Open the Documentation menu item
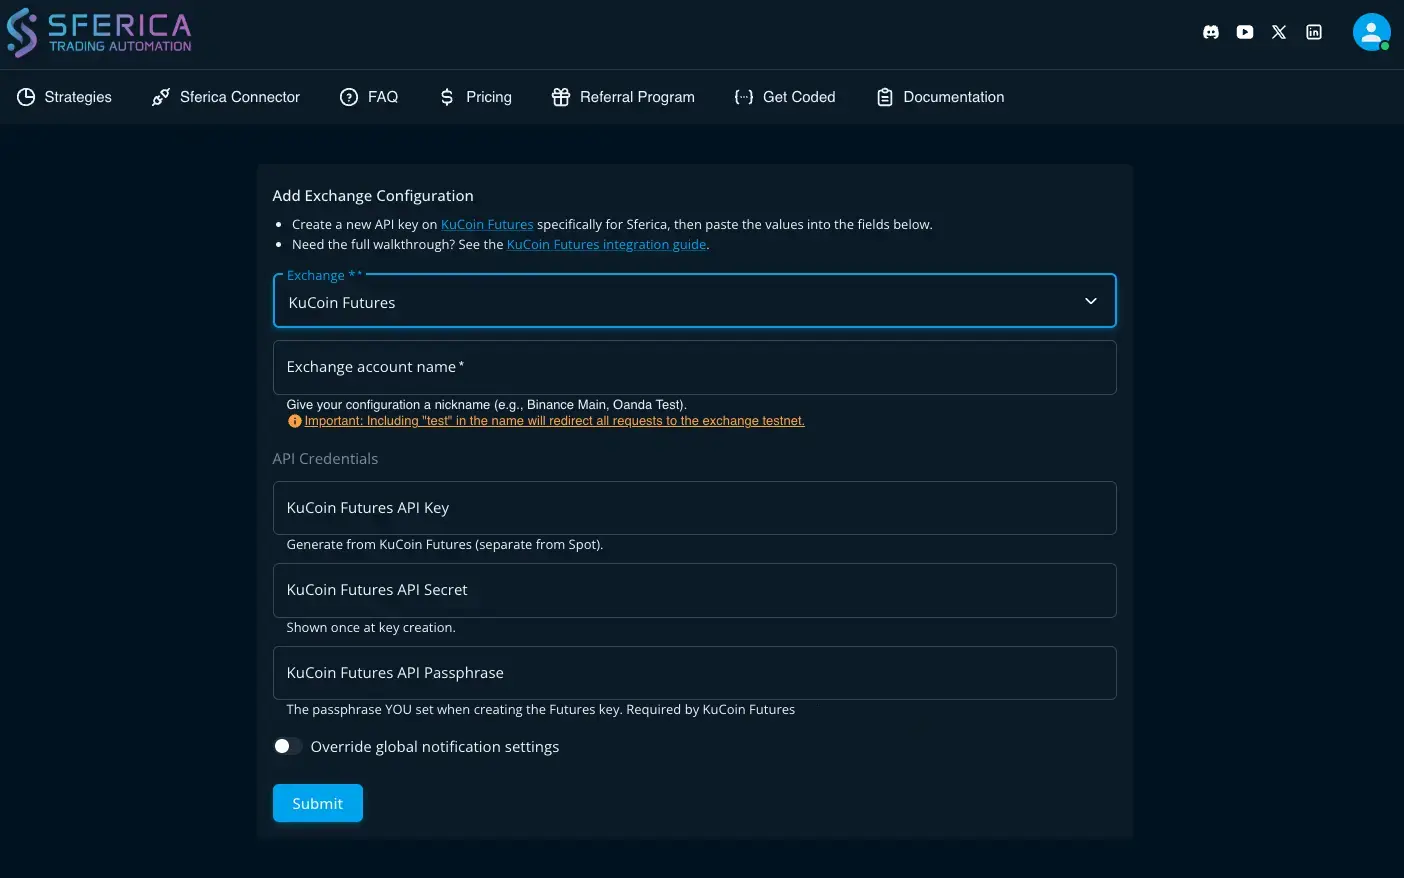 941,97
